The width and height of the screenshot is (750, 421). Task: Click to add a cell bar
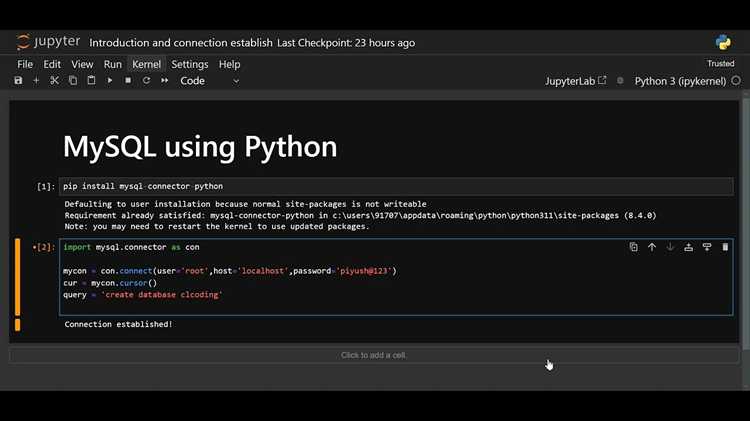pyautogui.click(x=374, y=355)
